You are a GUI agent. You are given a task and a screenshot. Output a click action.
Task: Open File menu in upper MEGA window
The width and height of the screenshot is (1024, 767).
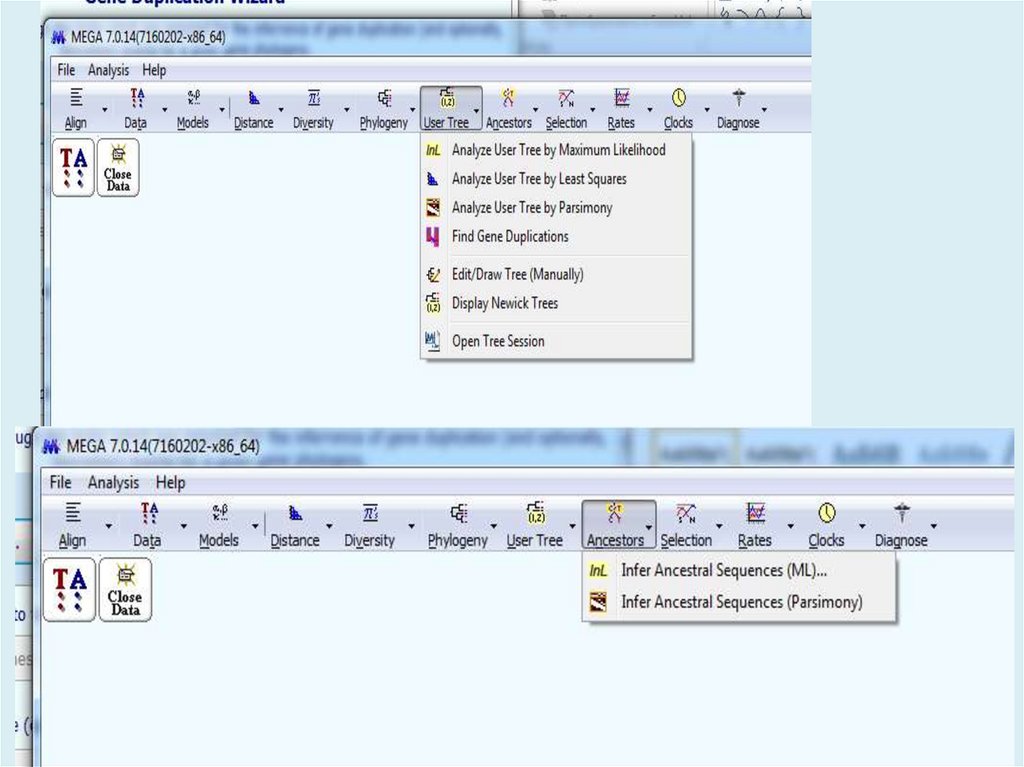66,70
